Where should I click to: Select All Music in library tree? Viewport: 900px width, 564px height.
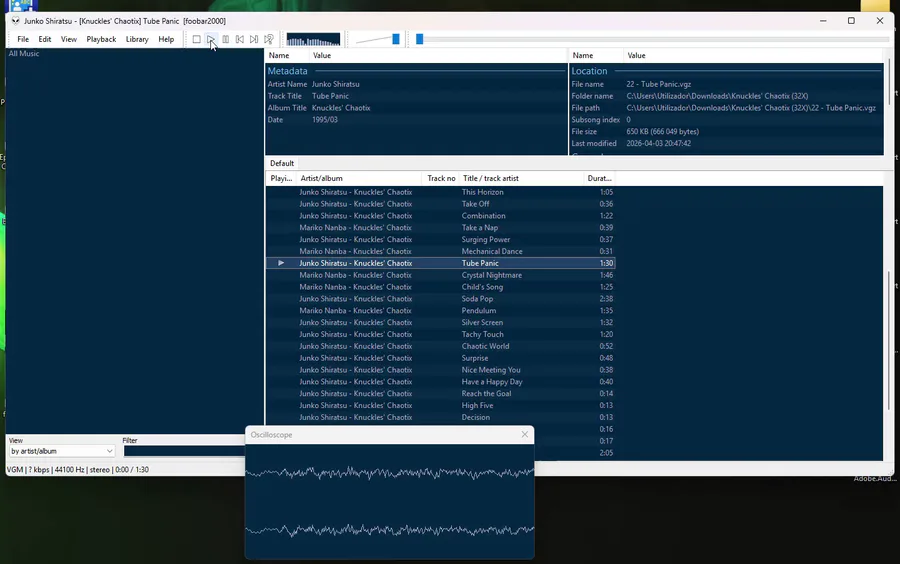coord(24,53)
